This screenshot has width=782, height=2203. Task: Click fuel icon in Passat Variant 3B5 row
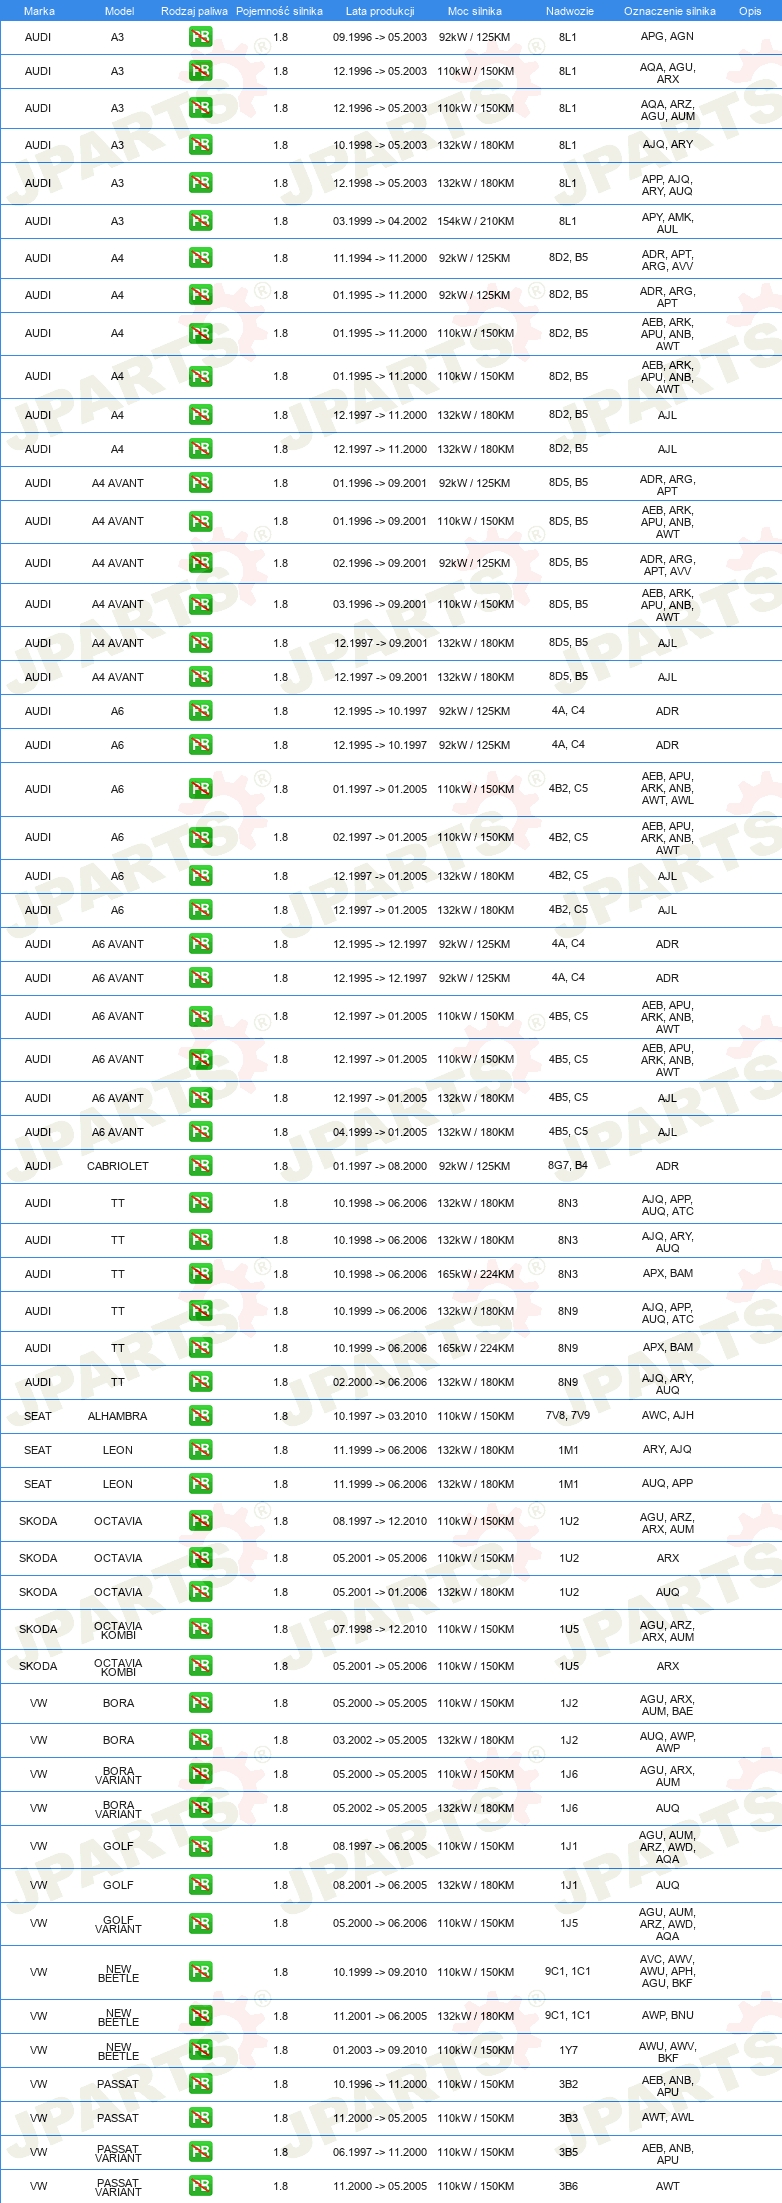[x=200, y=2152]
